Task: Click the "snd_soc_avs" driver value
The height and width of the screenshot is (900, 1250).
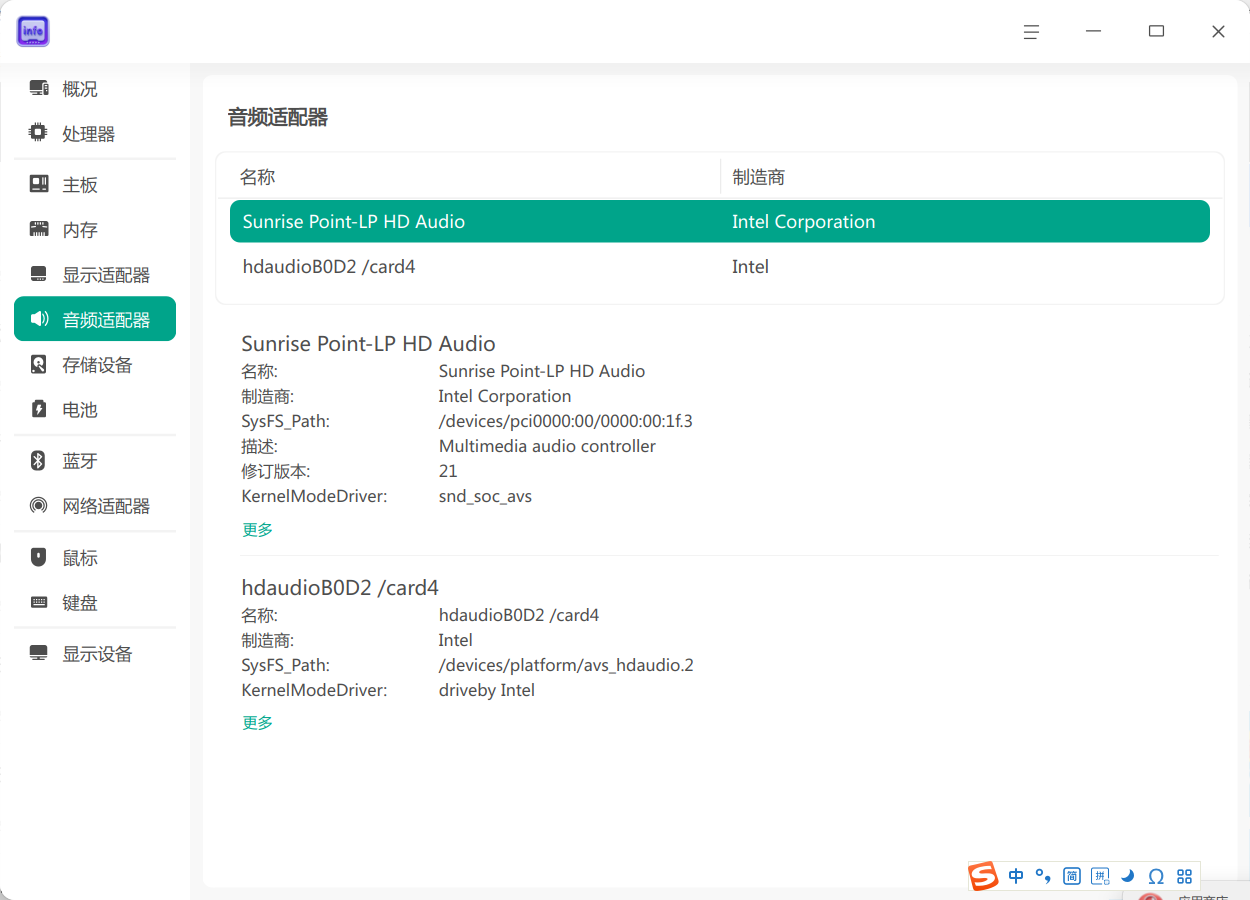Action: point(485,496)
